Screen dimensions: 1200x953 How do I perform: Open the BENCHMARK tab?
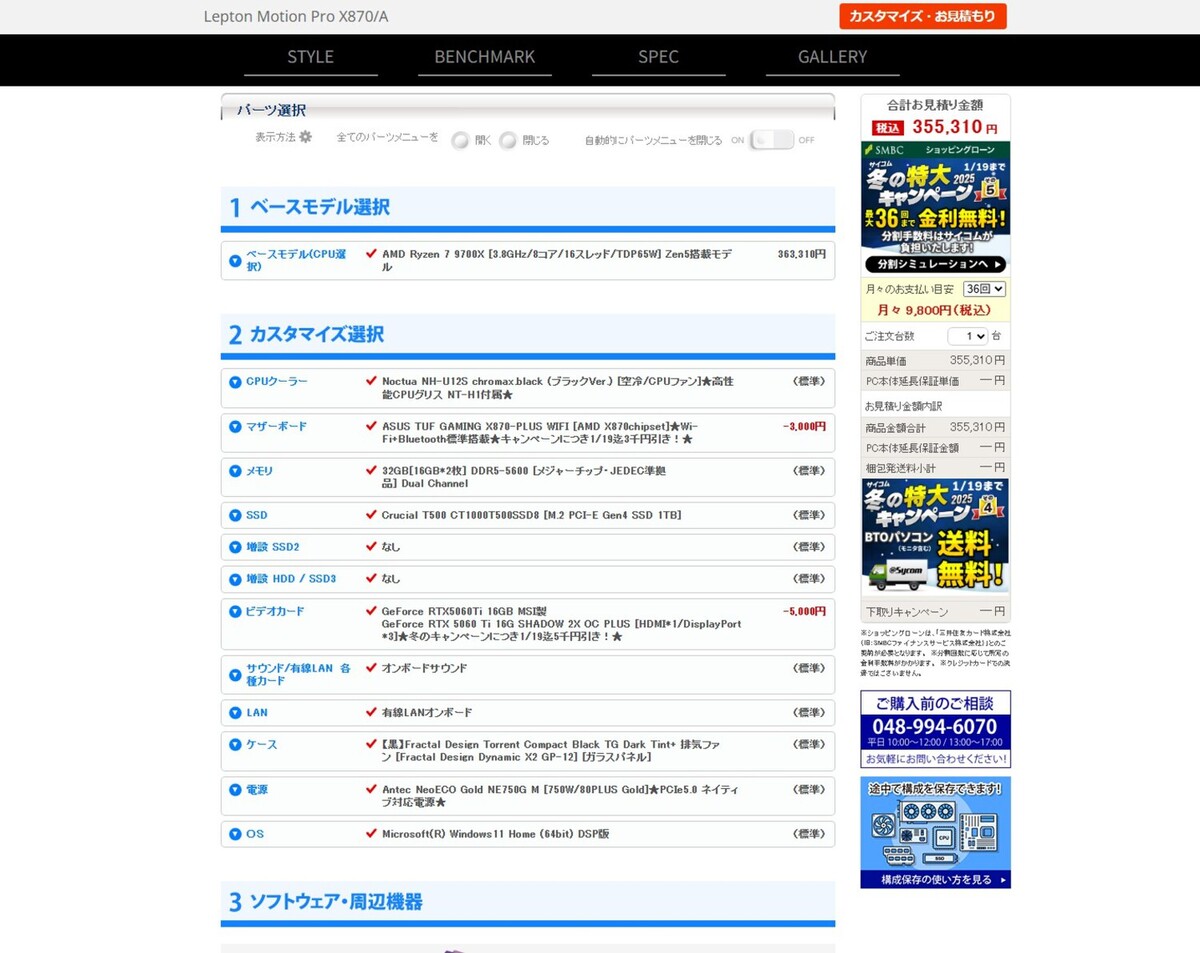point(484,57)
